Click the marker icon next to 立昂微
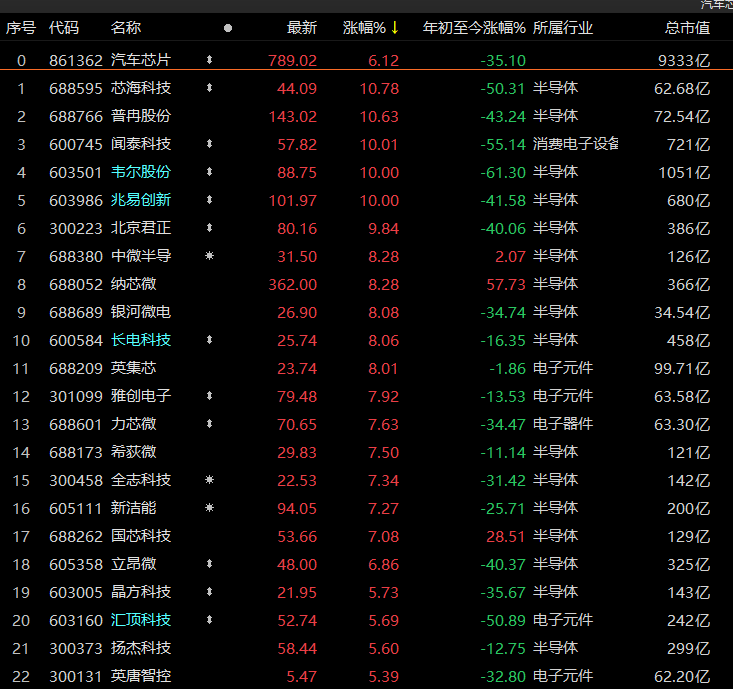This screenshot has width=733, height=689. [209, 564]
